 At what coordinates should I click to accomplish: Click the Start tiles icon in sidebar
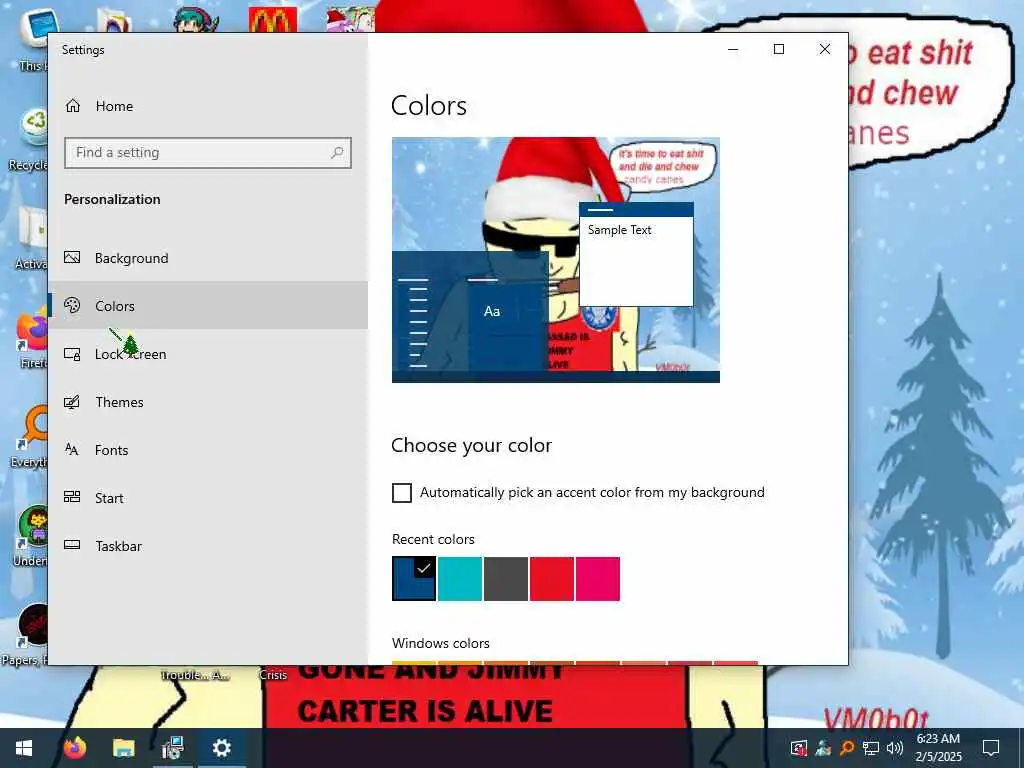pos(72,498)
